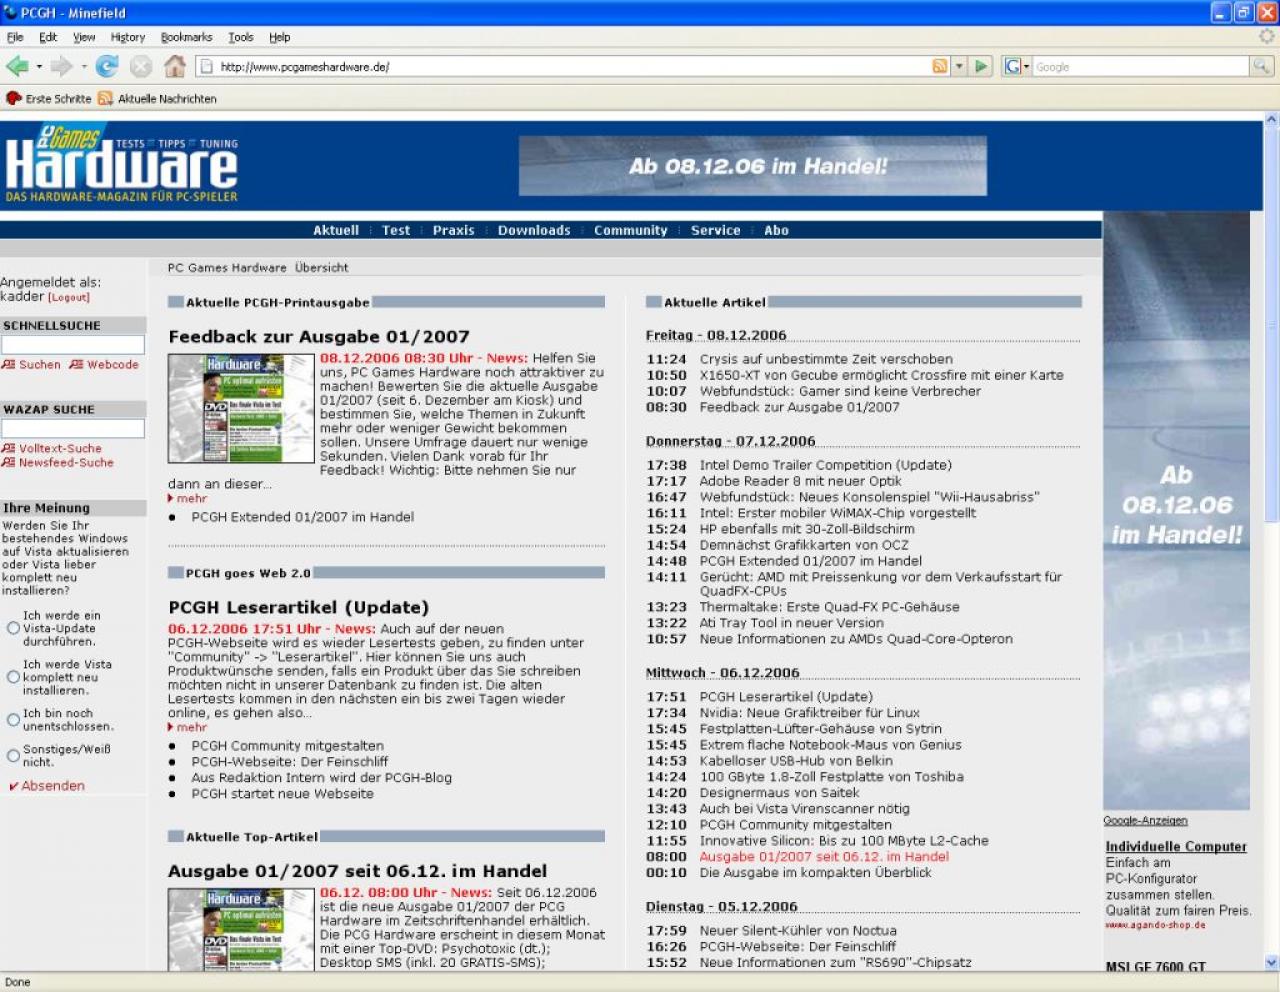Open red 'Ausgabe 01/2007 seit 06.12. im Handel' link
1280x992 pixels.
click(x=824, y=858)
